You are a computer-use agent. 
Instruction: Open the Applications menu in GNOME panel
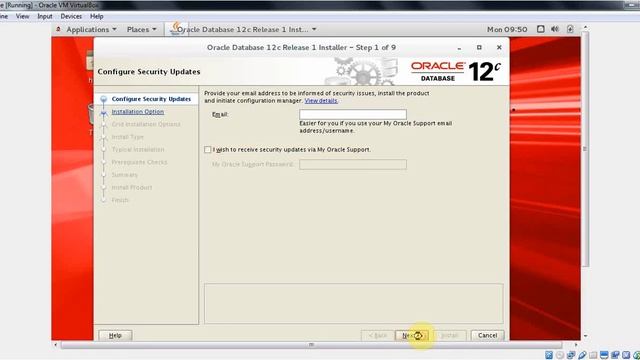click(x=91, y=29)
